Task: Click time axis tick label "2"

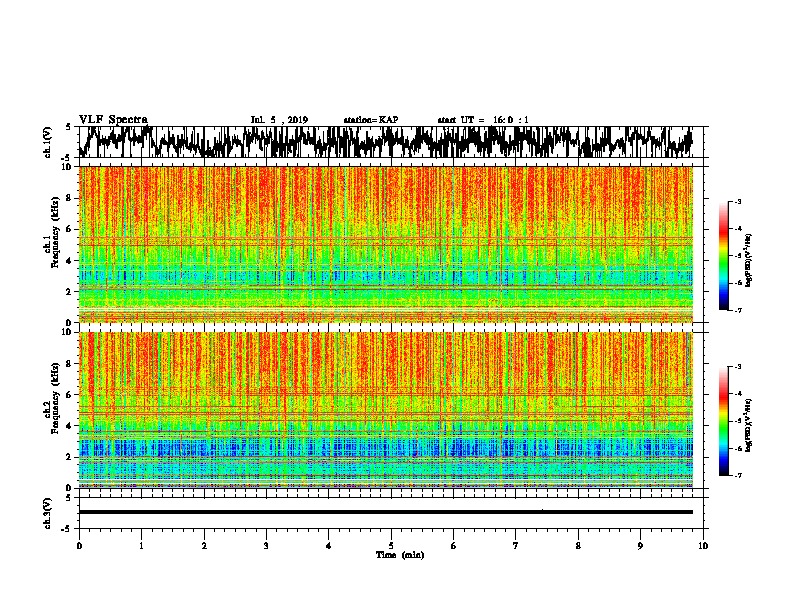Action: [204, 546]
